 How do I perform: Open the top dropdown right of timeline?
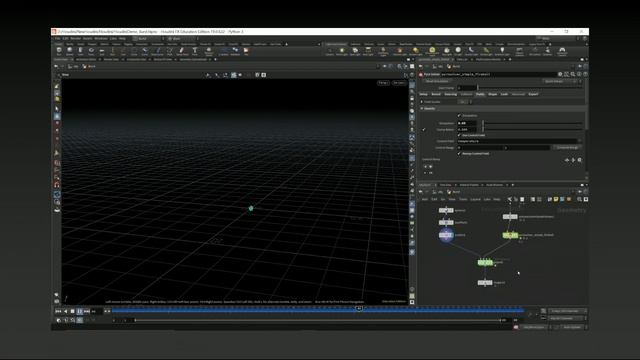point(568,311)
